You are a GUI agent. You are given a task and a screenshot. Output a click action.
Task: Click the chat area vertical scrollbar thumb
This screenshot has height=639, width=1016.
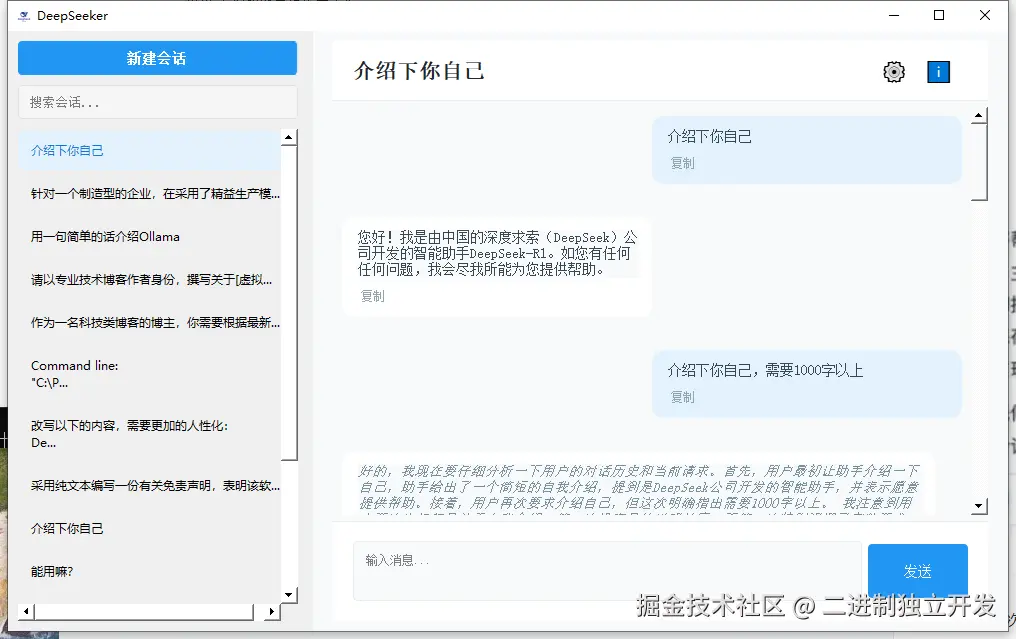[979, 162]
